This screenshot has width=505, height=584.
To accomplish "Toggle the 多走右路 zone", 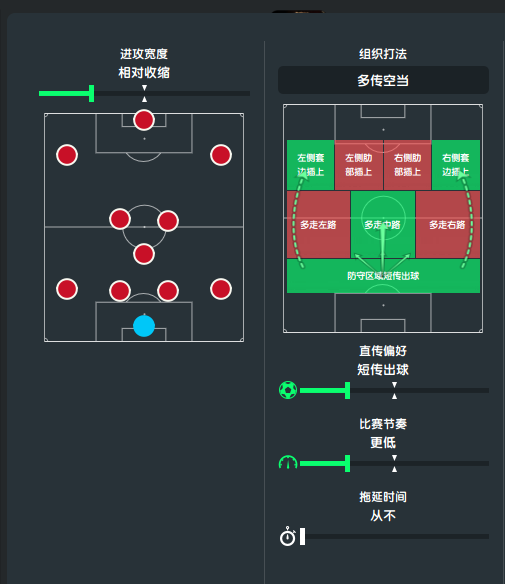I will coord(448,225).
